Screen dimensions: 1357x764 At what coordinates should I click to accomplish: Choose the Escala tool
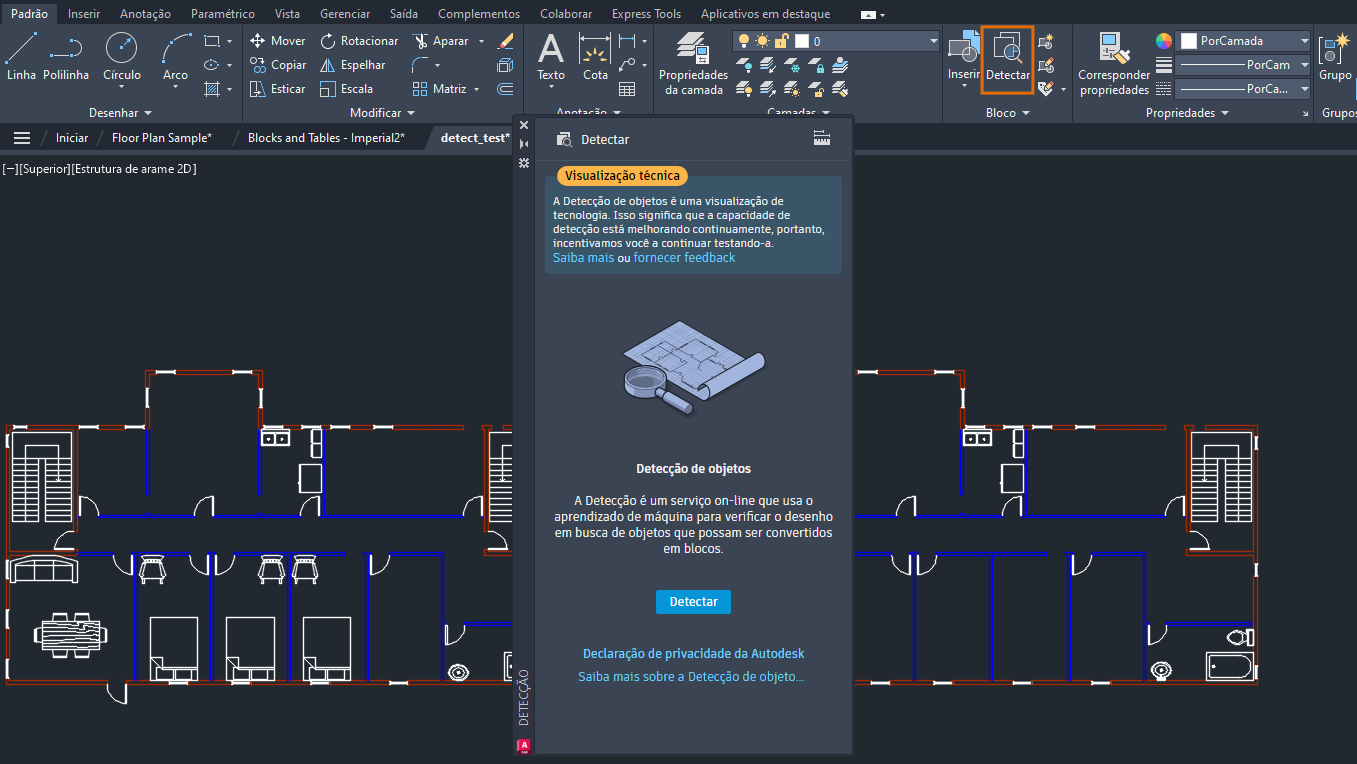[x=346, y=89]
